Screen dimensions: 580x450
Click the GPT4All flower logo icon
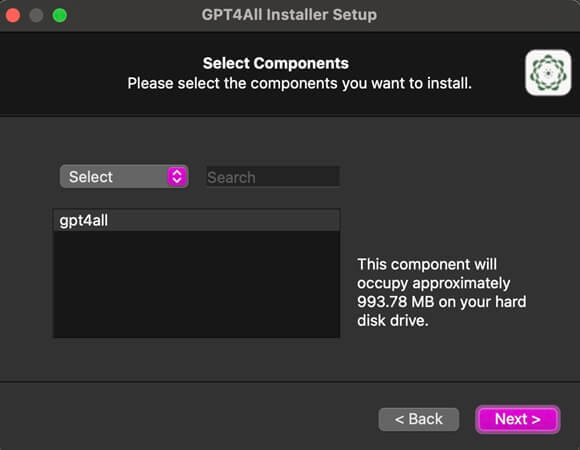(548, 72)
